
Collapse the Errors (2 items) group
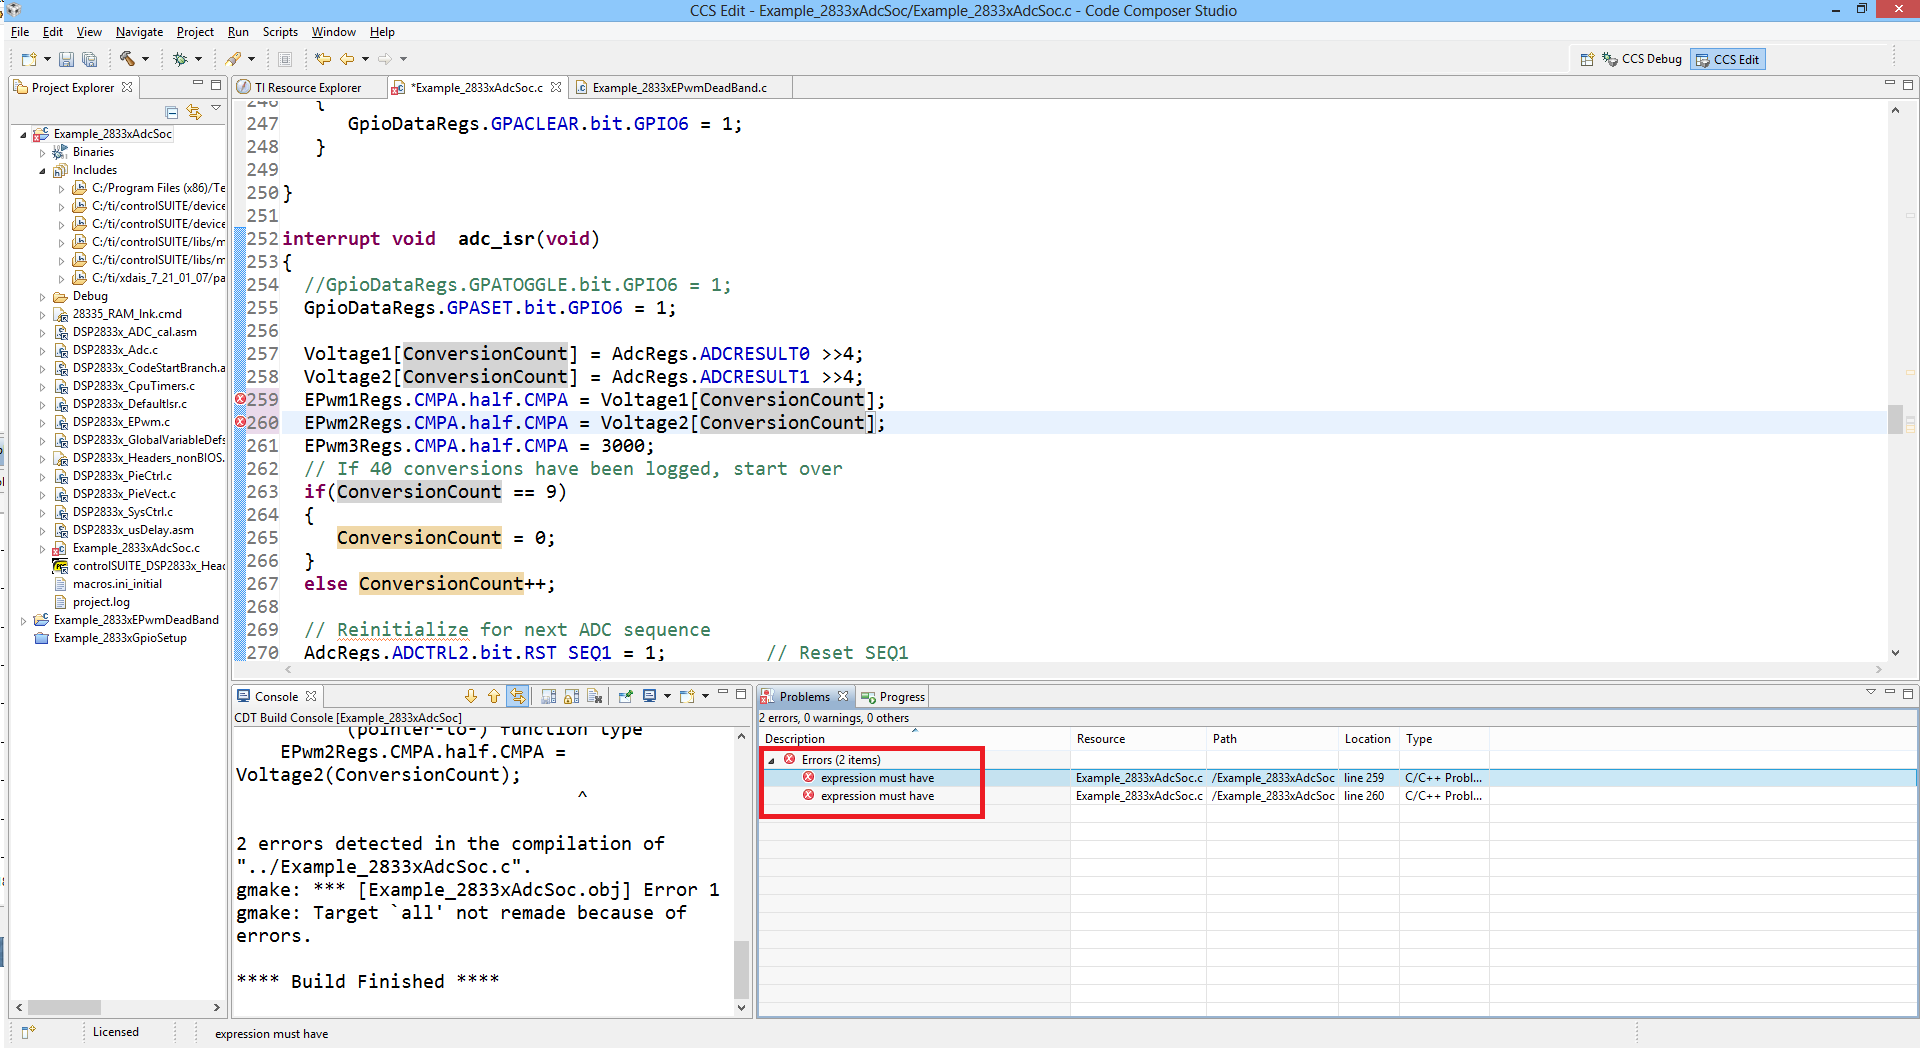(x=771, y=760)
